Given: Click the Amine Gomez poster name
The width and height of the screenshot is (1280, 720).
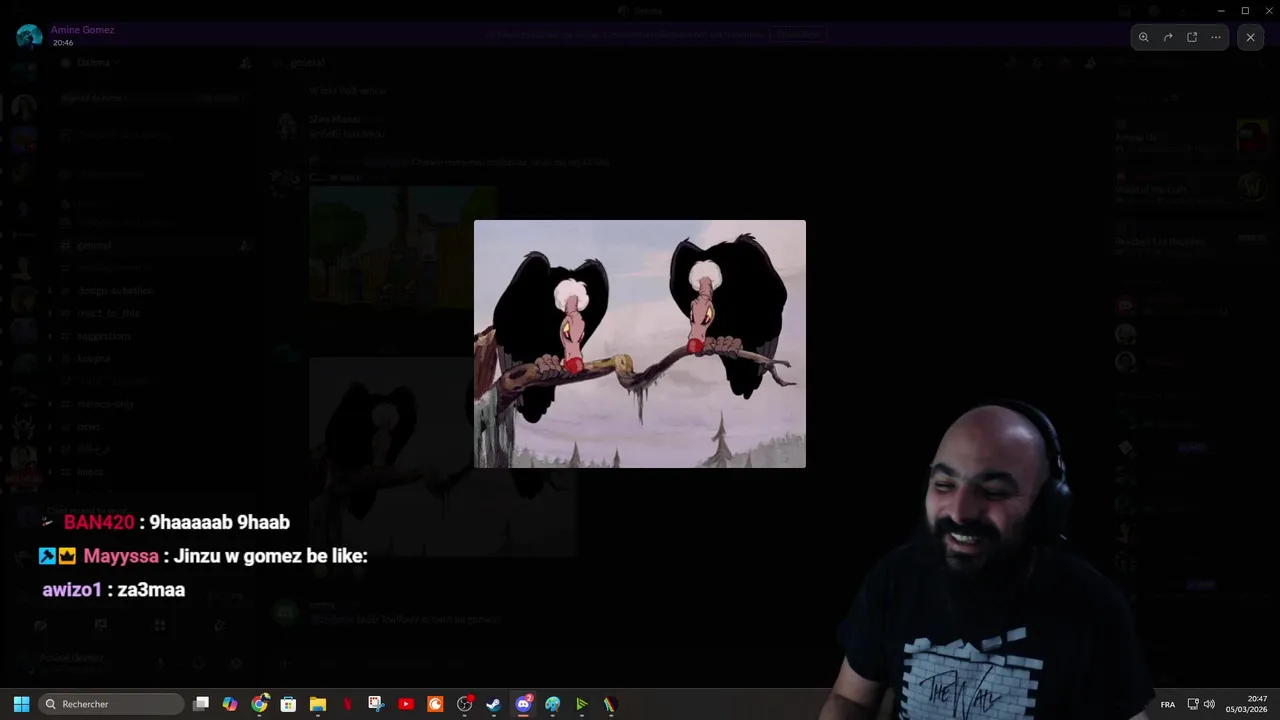Looking at the screenshot, I should [x=83, y=30].
